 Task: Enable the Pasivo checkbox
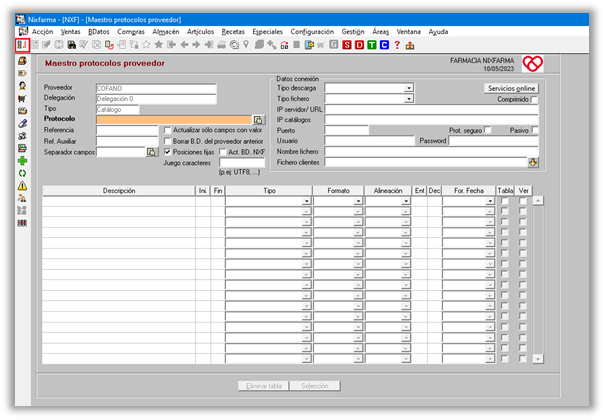pyautogui.click(x=535, y=130)
